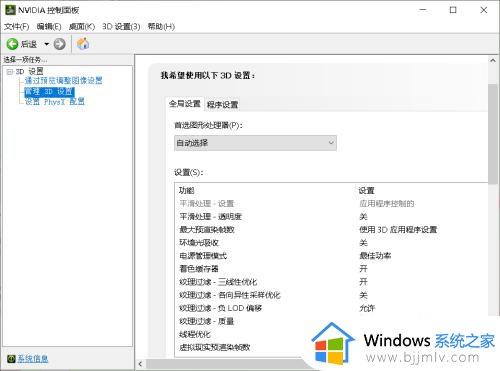Minimize the NVIDIA control panel window
Viewport: 500px width, 371px height.
(x=423, y=10)
